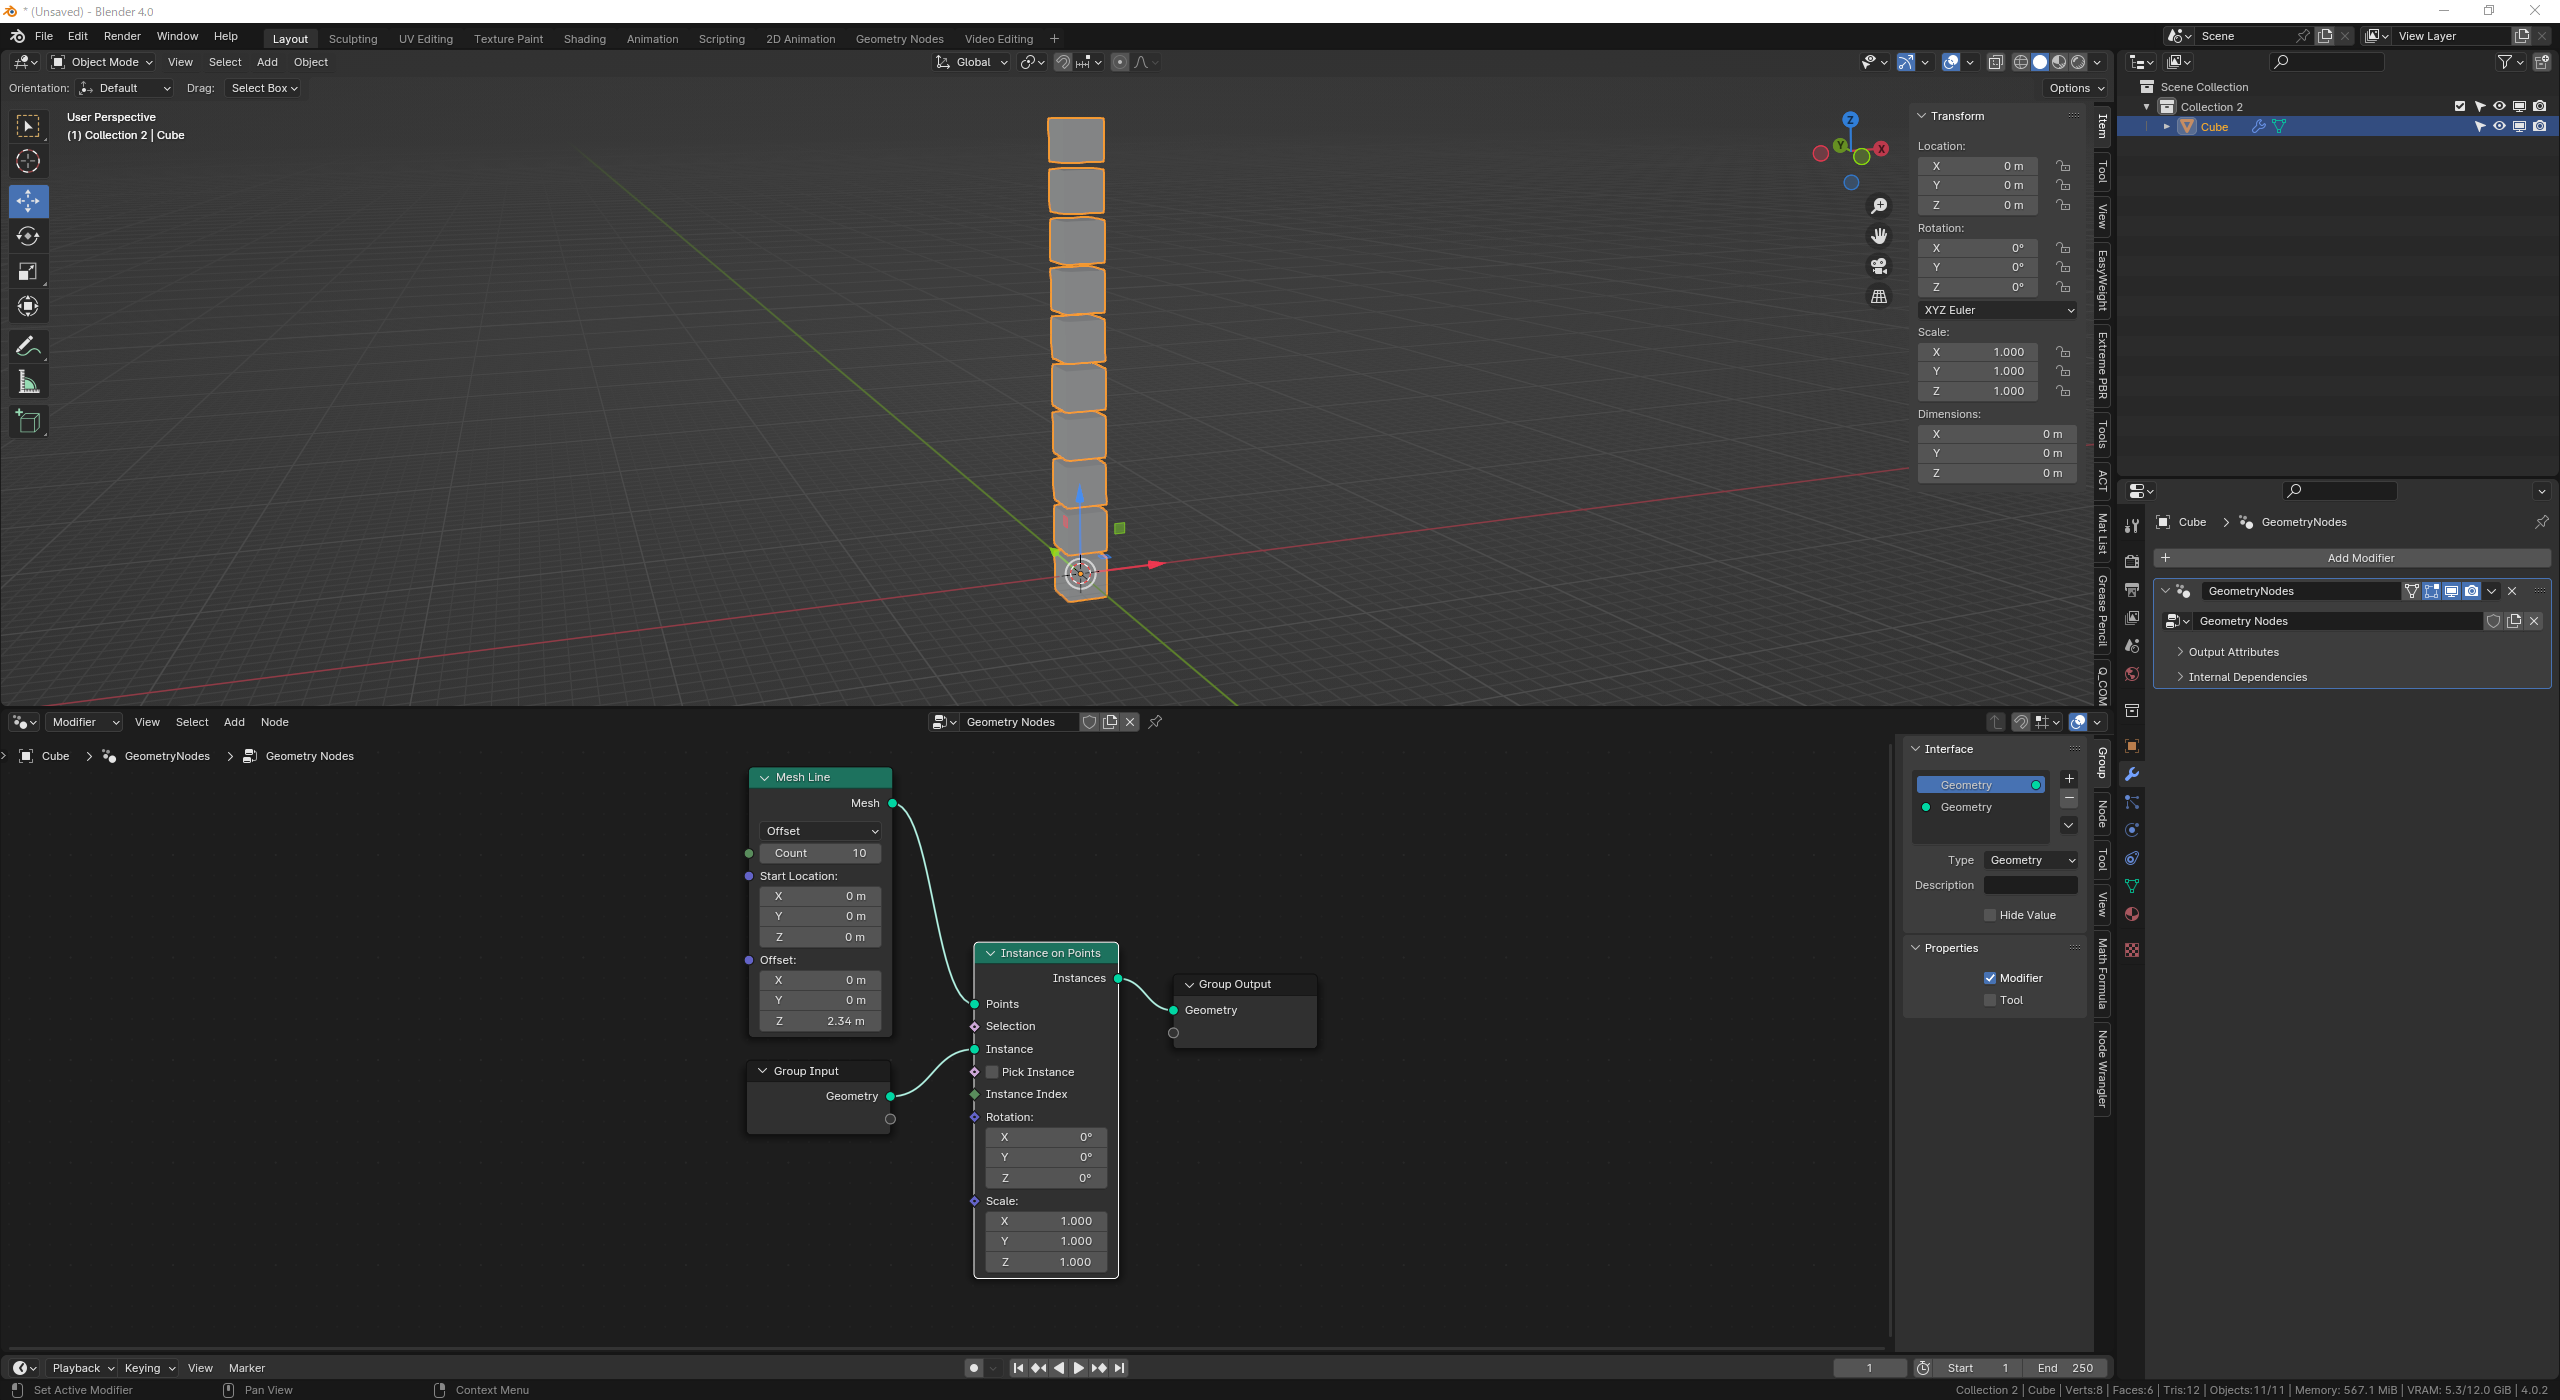2560x1400 pixels.
Task: Pin the Geometry Nodes node tree
Action: 1155,722
